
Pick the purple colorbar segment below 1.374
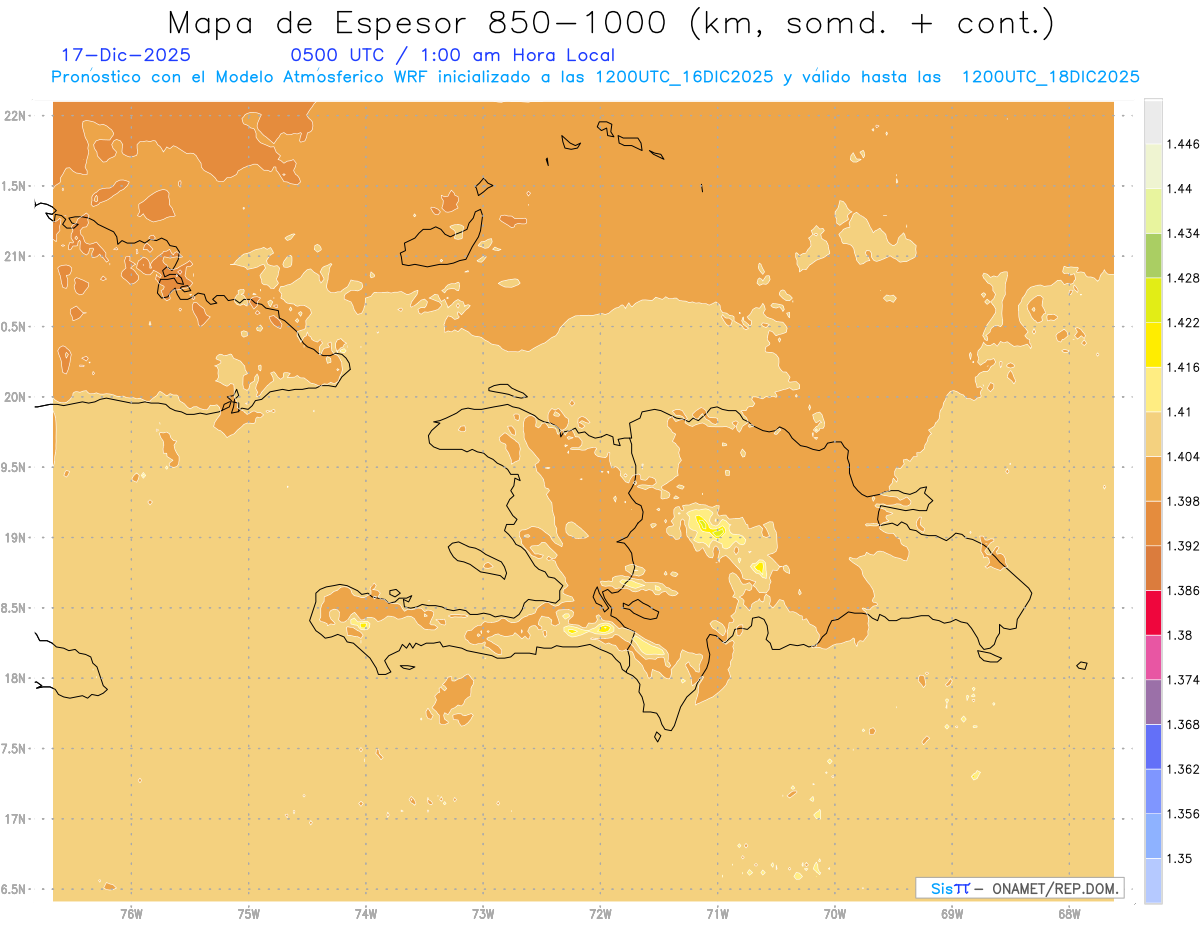[1153, 701]
